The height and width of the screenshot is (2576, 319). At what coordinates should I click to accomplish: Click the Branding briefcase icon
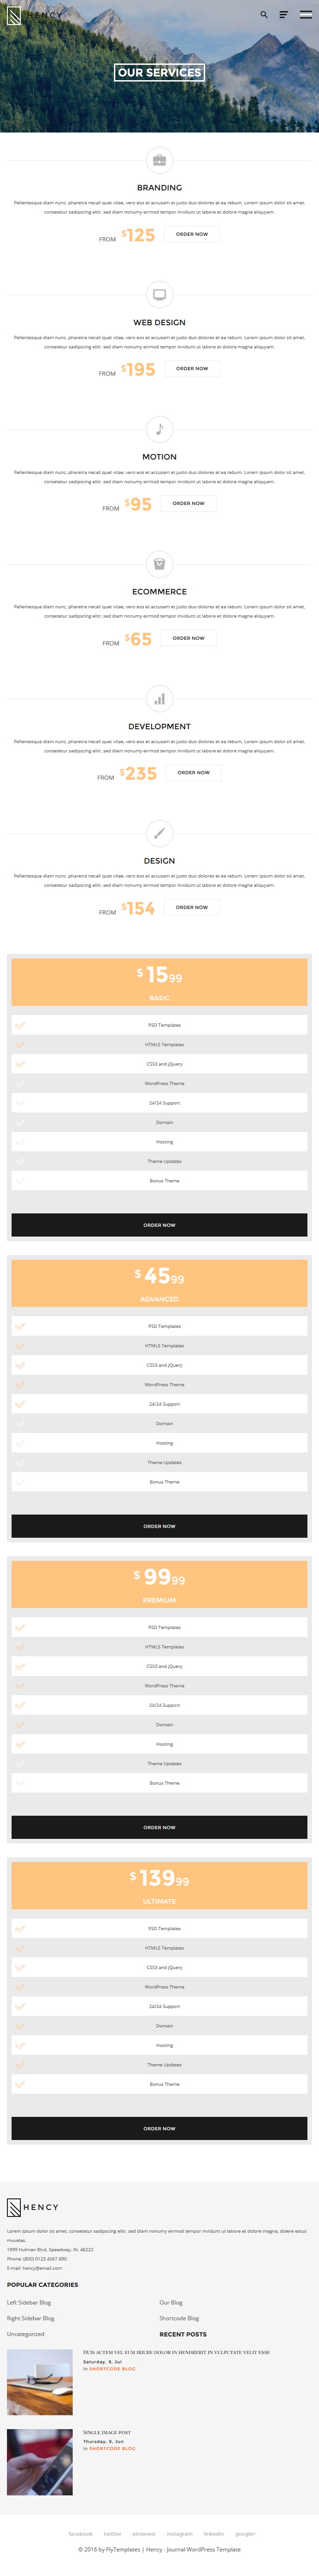(x=159, y=160)
